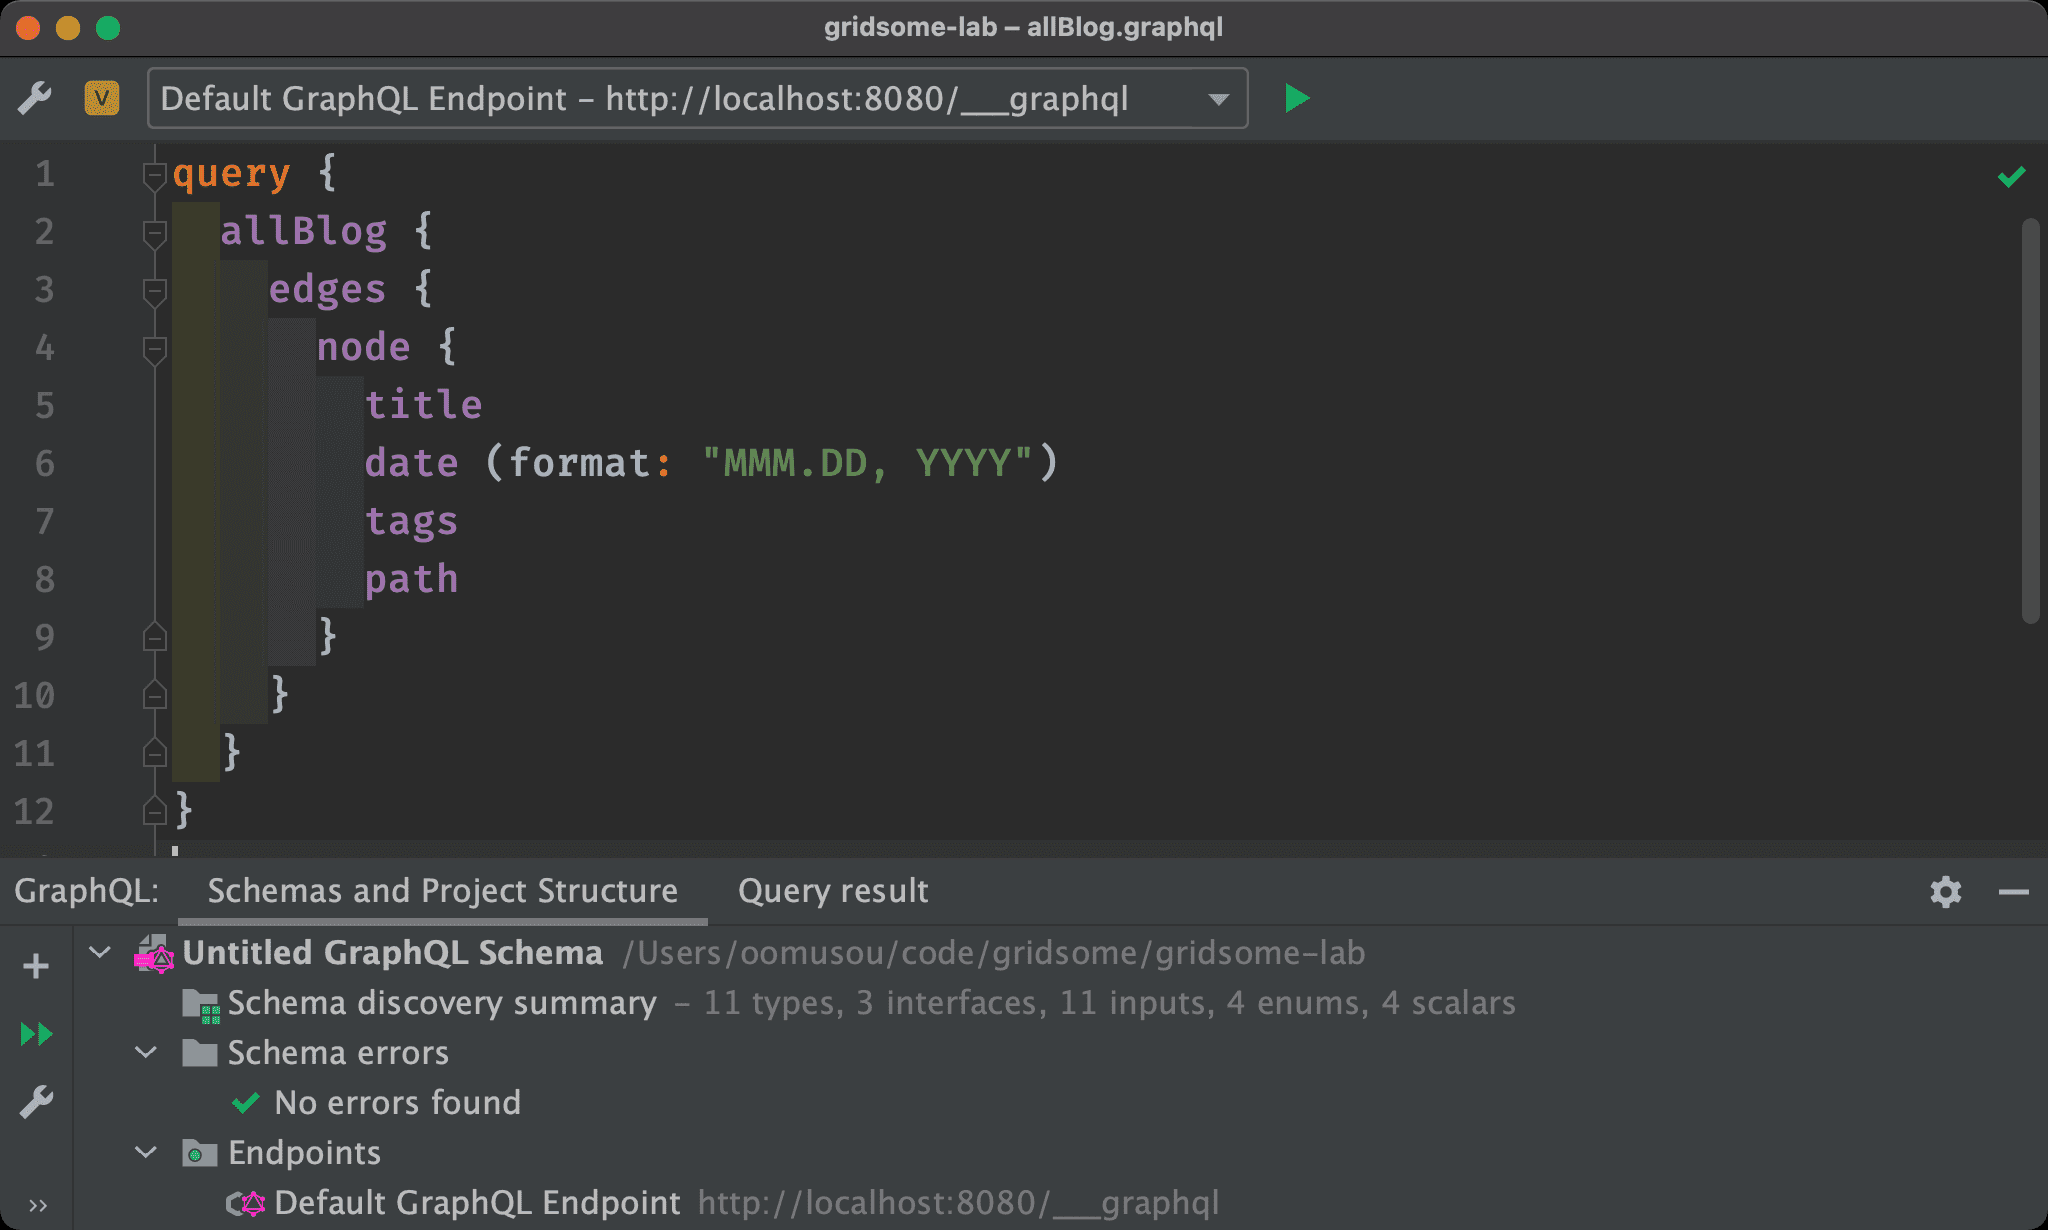Open the wrench icon in the GraphQL panel sidebar

pos(36,1102)
